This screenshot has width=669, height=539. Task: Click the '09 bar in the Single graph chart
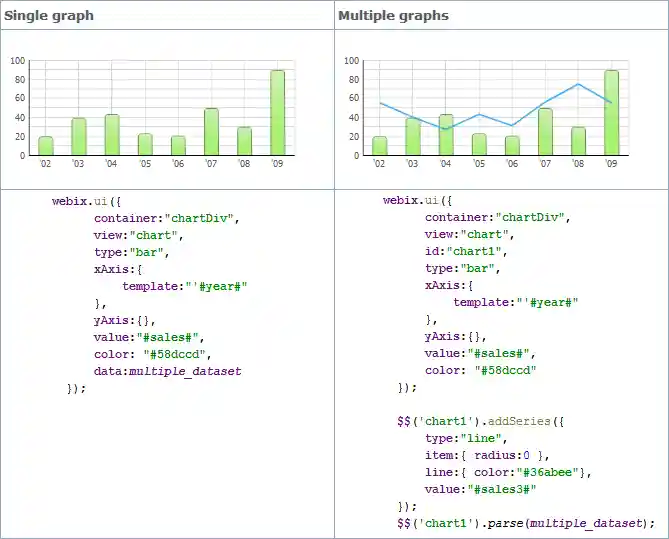pyautogui.click(x=277, y=113)
